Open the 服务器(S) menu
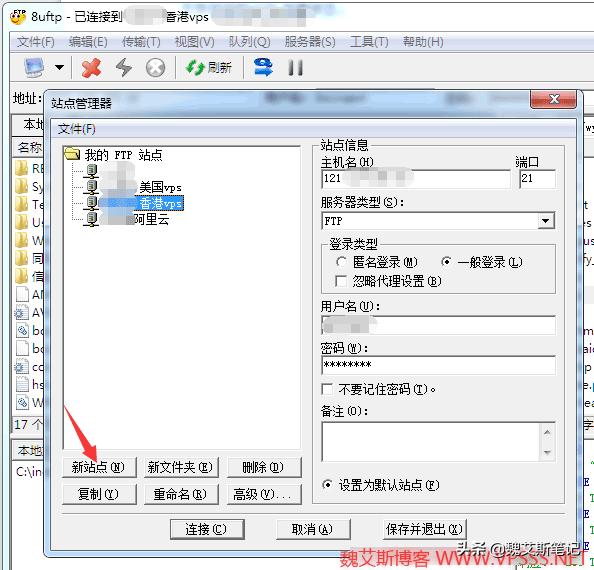This screenshot has height=570, width=594. point(310,42)
